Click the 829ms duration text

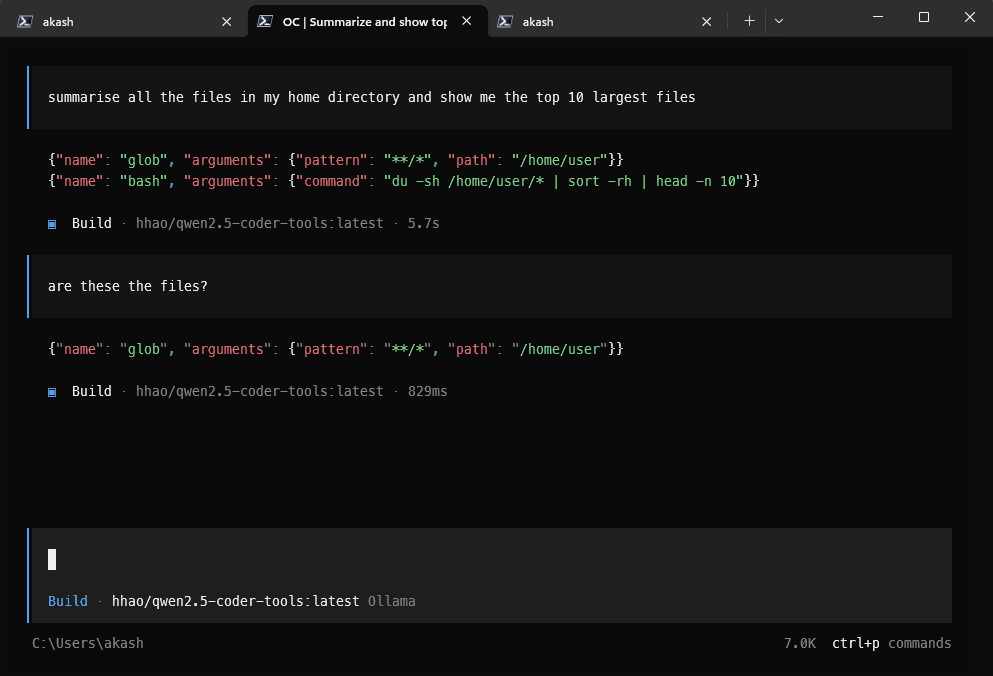tap(427, 391)
